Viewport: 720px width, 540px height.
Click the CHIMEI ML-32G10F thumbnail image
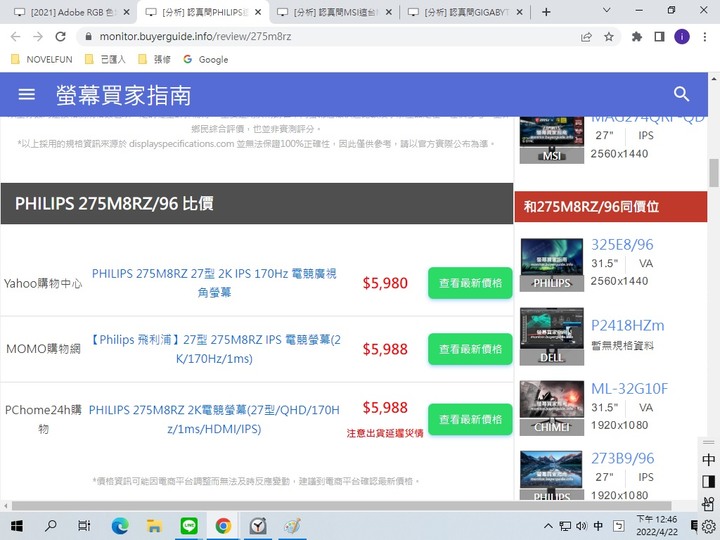tap(552, 408)
